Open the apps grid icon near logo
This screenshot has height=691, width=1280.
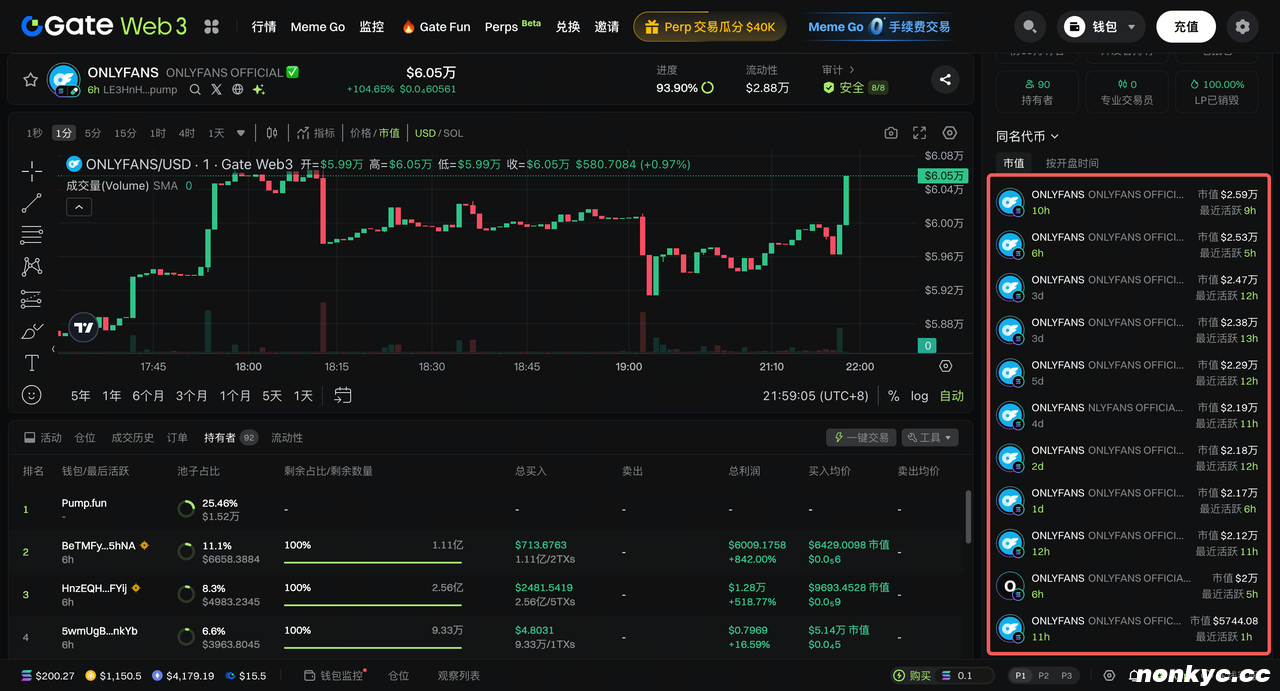click(212, 27)
